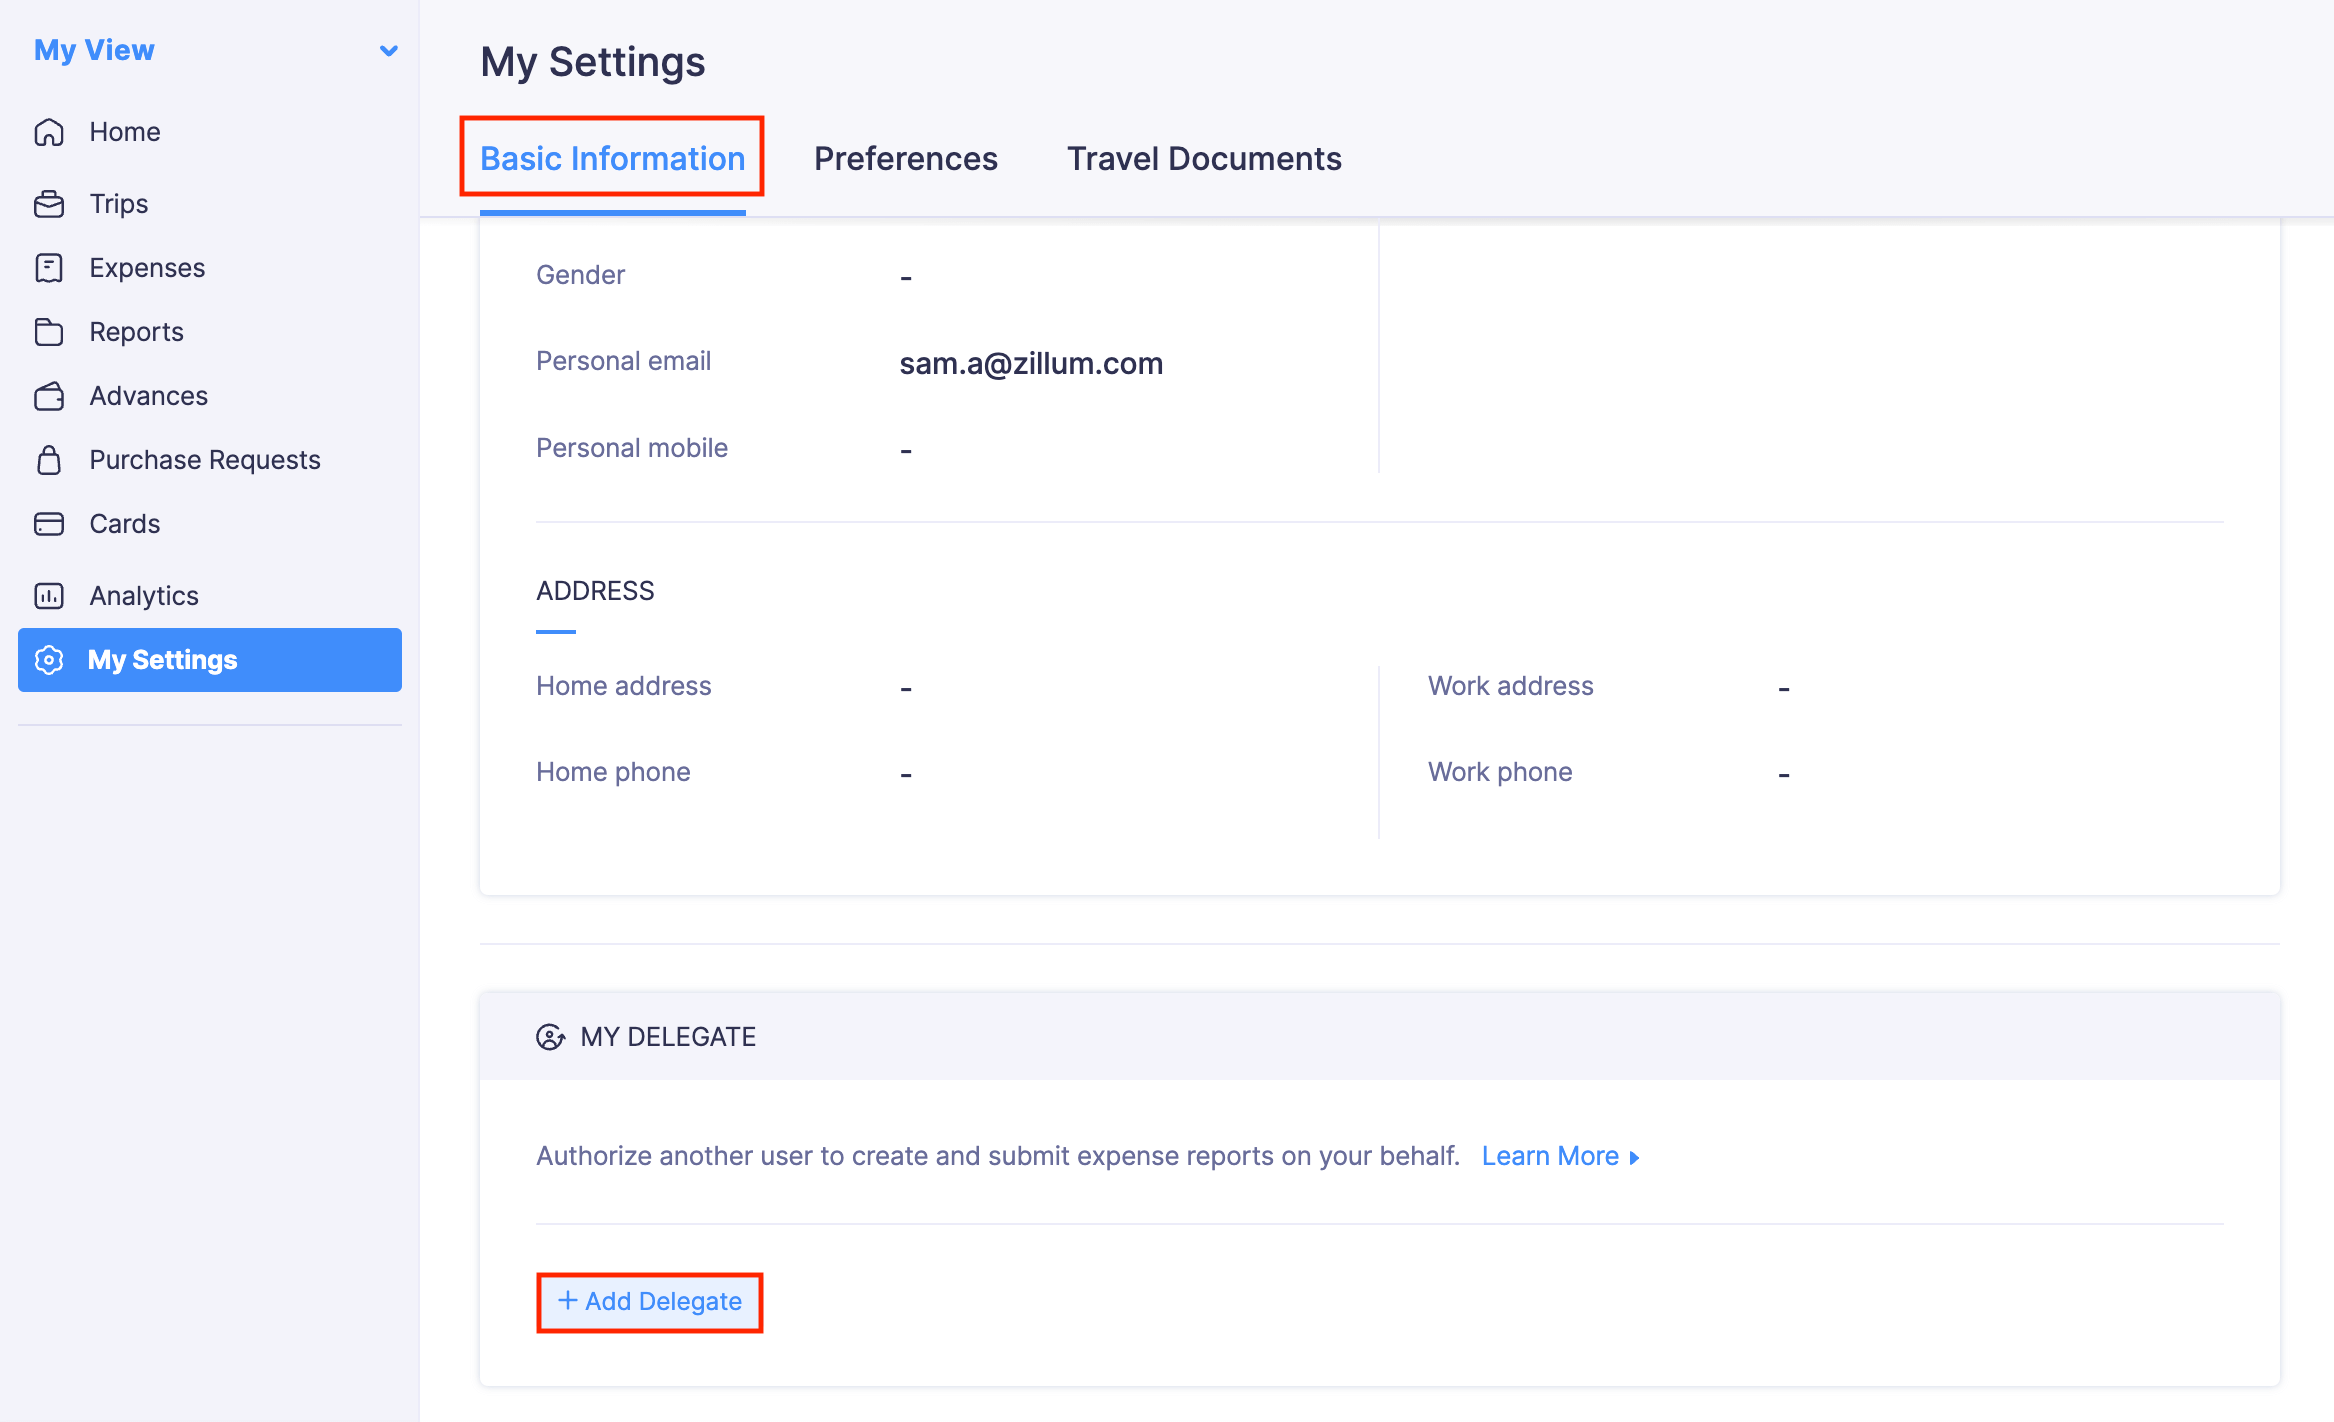The height and width of the screenshot is (1422, 2334).
Task: Click the Home address label
Action: [623, 686]
